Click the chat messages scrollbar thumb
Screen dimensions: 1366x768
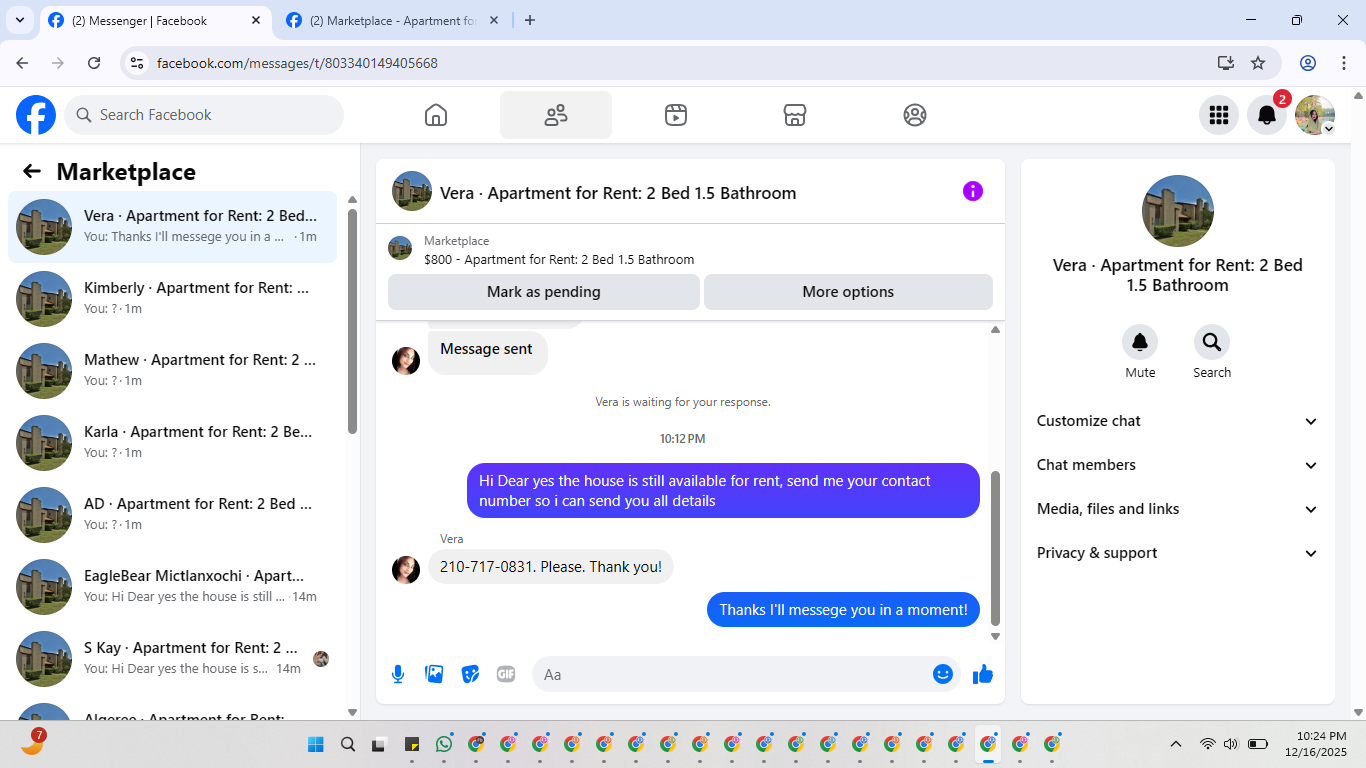tap(995, 548)
